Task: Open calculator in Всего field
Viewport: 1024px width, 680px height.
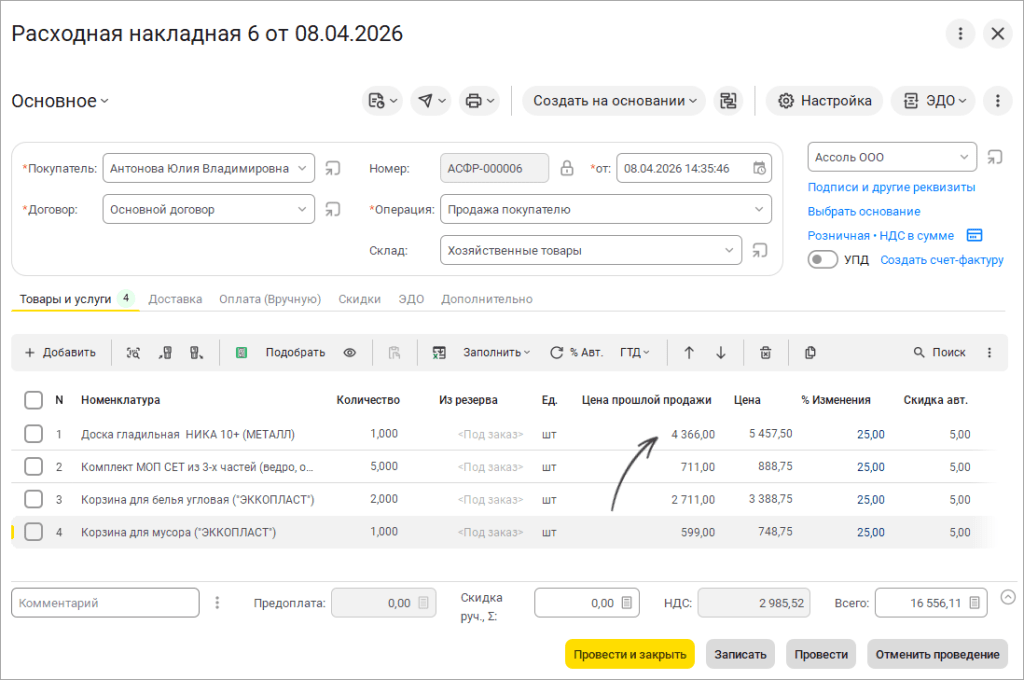Action: [x=974, y=602]
